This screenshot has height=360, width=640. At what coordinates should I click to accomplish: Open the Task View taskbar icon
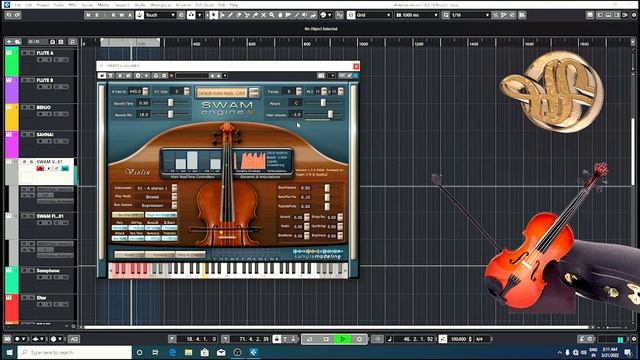tap(156, 352)
